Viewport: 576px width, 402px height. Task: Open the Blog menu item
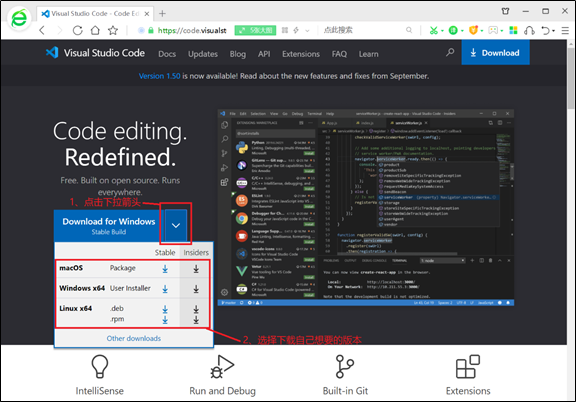click(x=238, y=54)
